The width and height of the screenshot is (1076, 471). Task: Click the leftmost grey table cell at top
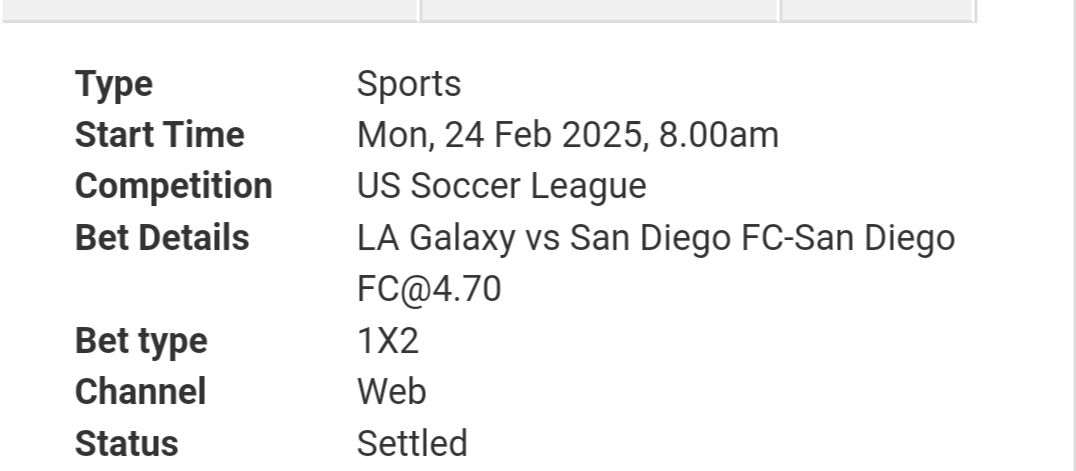pyautogui.click(x=210, y=10)
